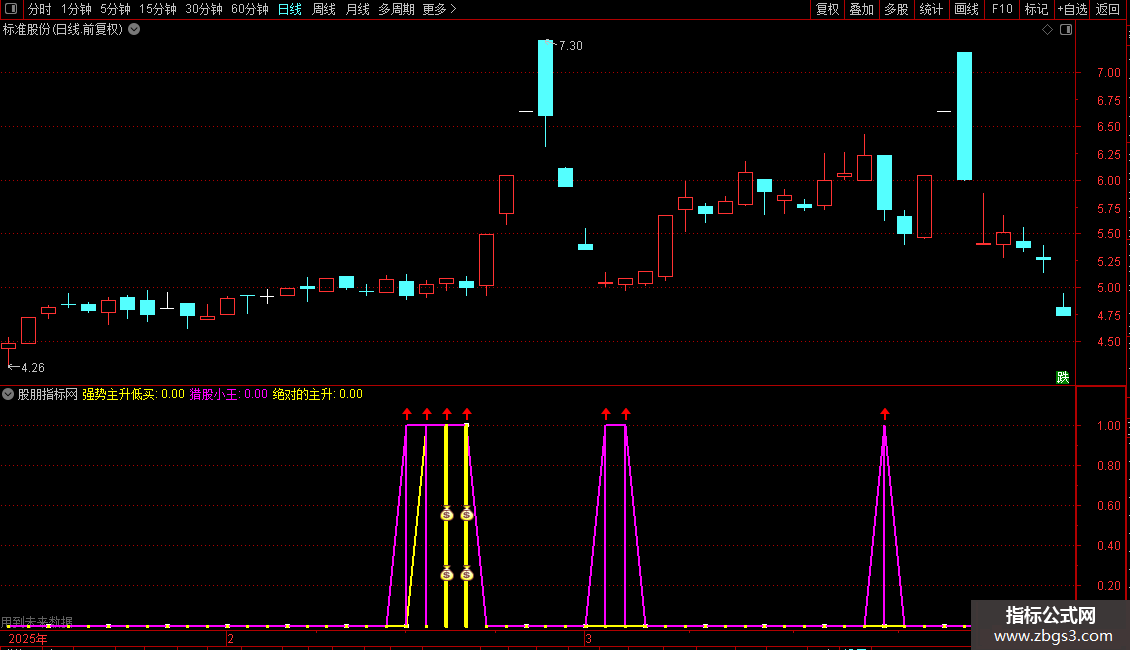Click the 4.26 low price label
1130x650 pixels.
(32, 368)
